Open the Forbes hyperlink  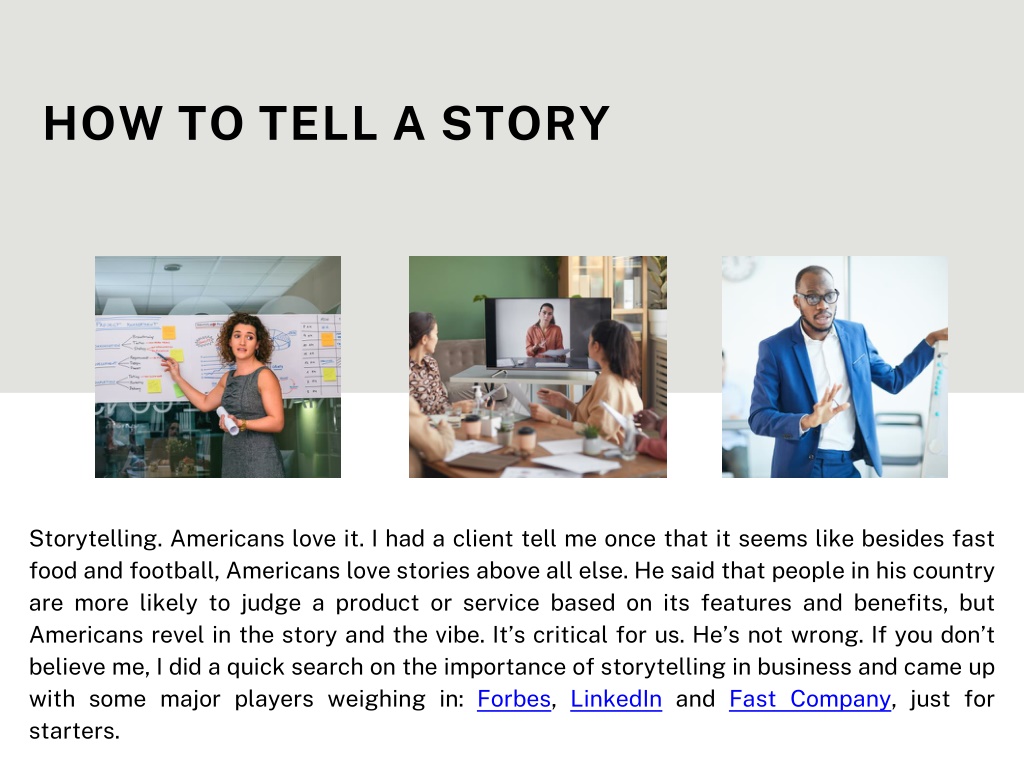pyautogui.click(x=514, y=699)
